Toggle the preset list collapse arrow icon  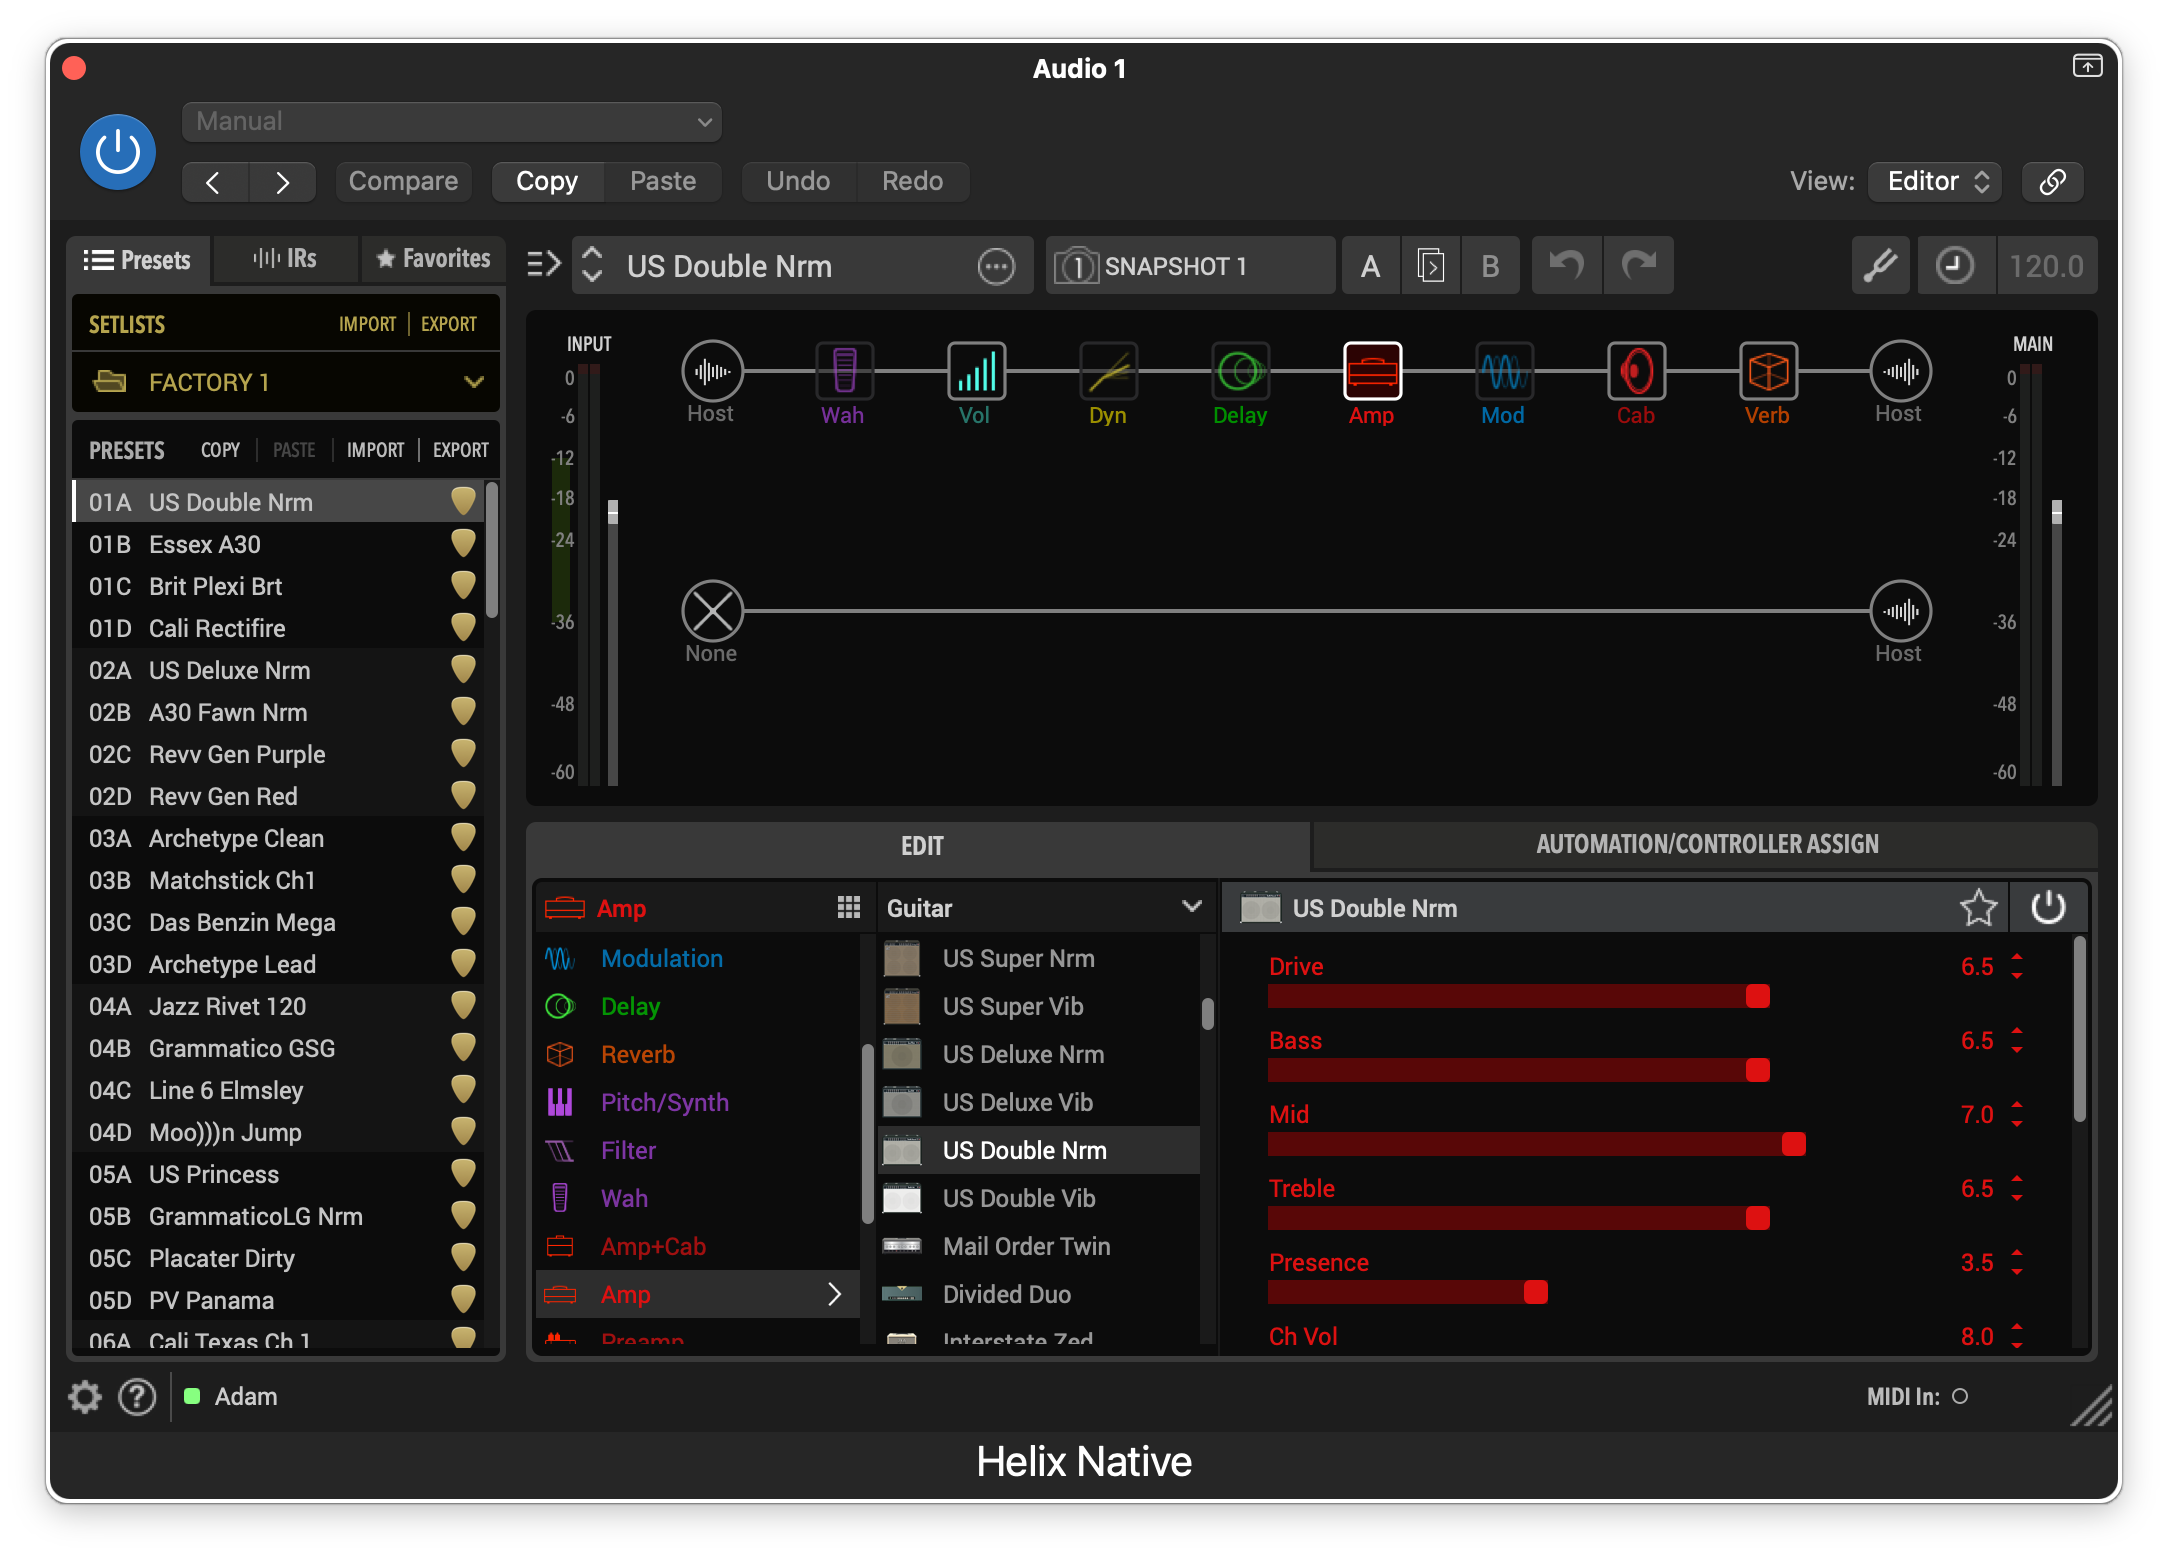(544, 265)
